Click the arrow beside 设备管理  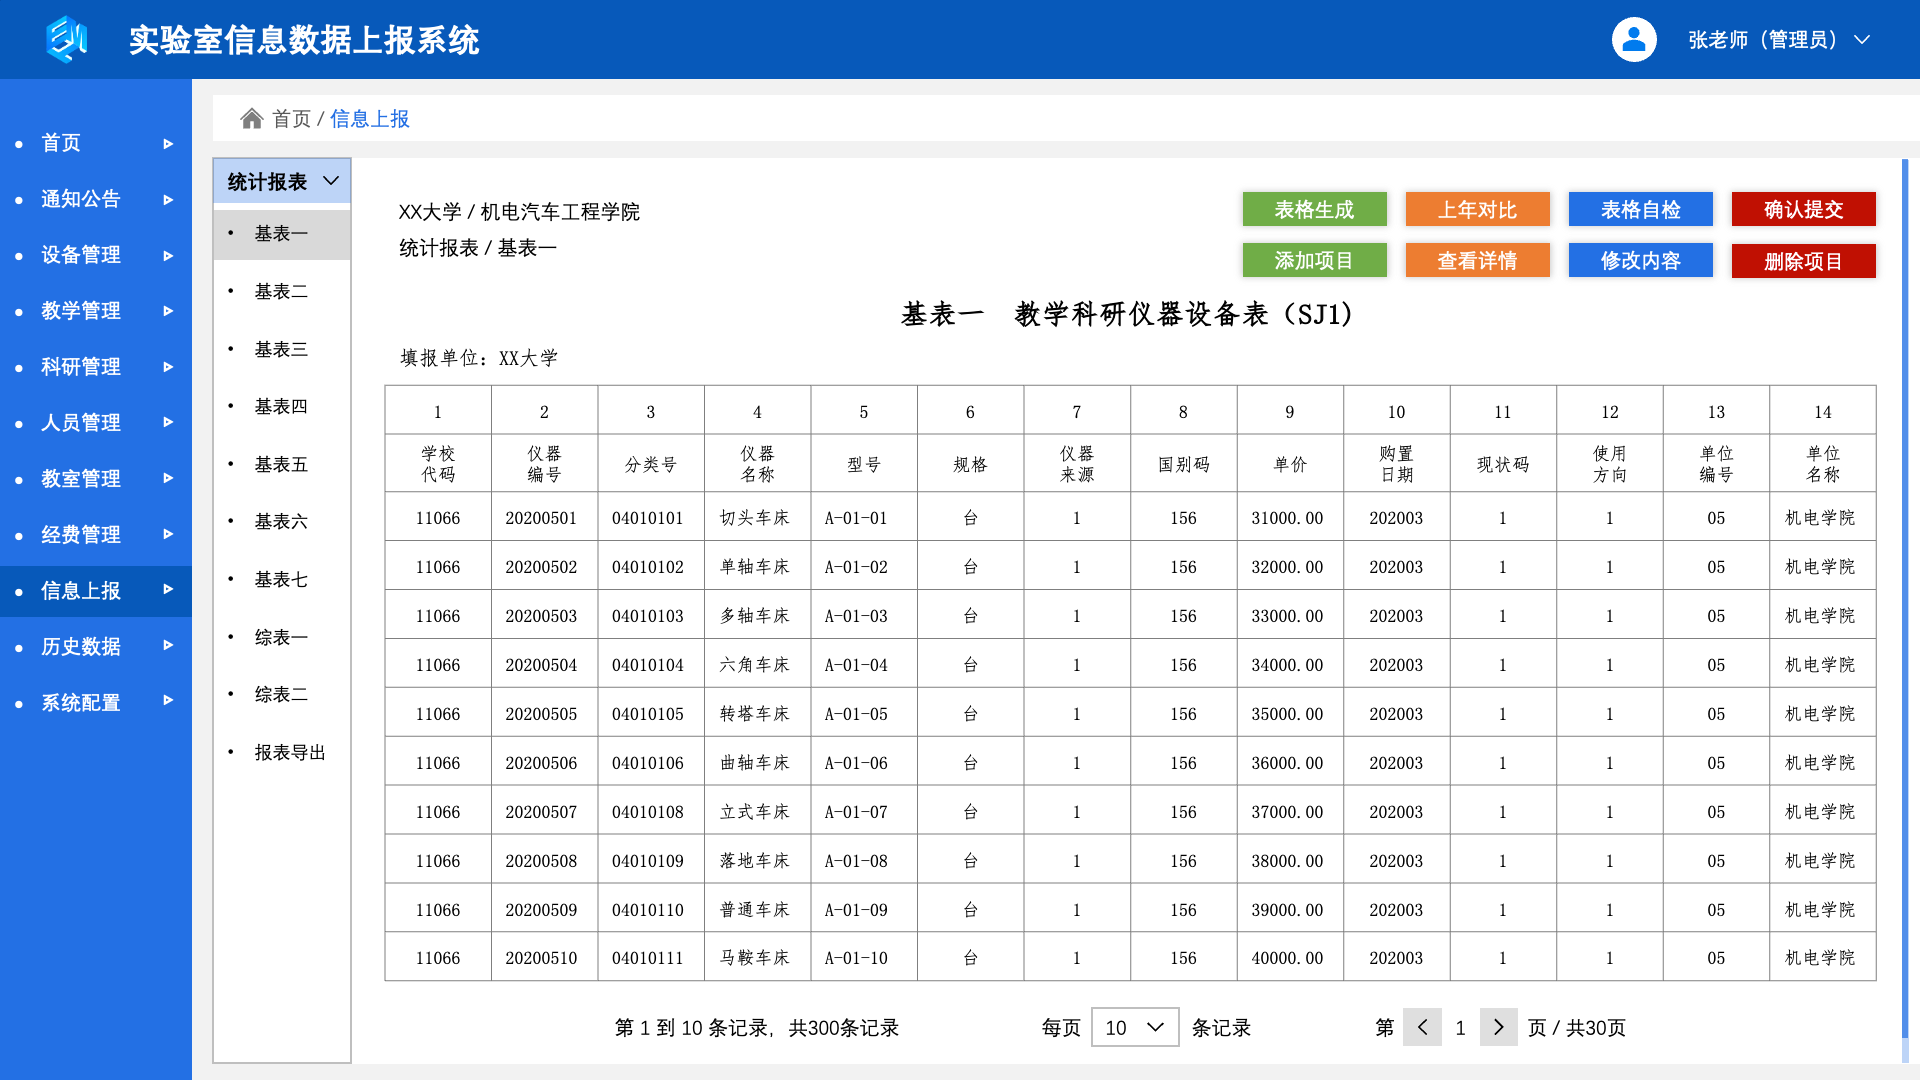[168, 255]
